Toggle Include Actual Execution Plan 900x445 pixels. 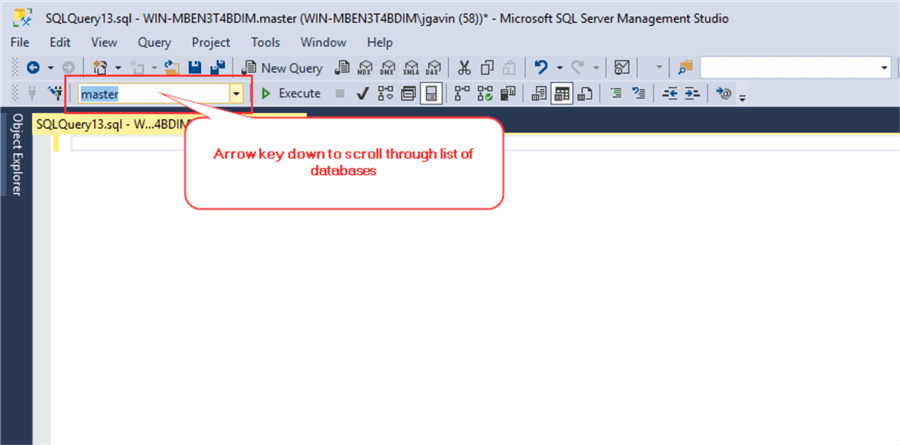pos(462,93)
